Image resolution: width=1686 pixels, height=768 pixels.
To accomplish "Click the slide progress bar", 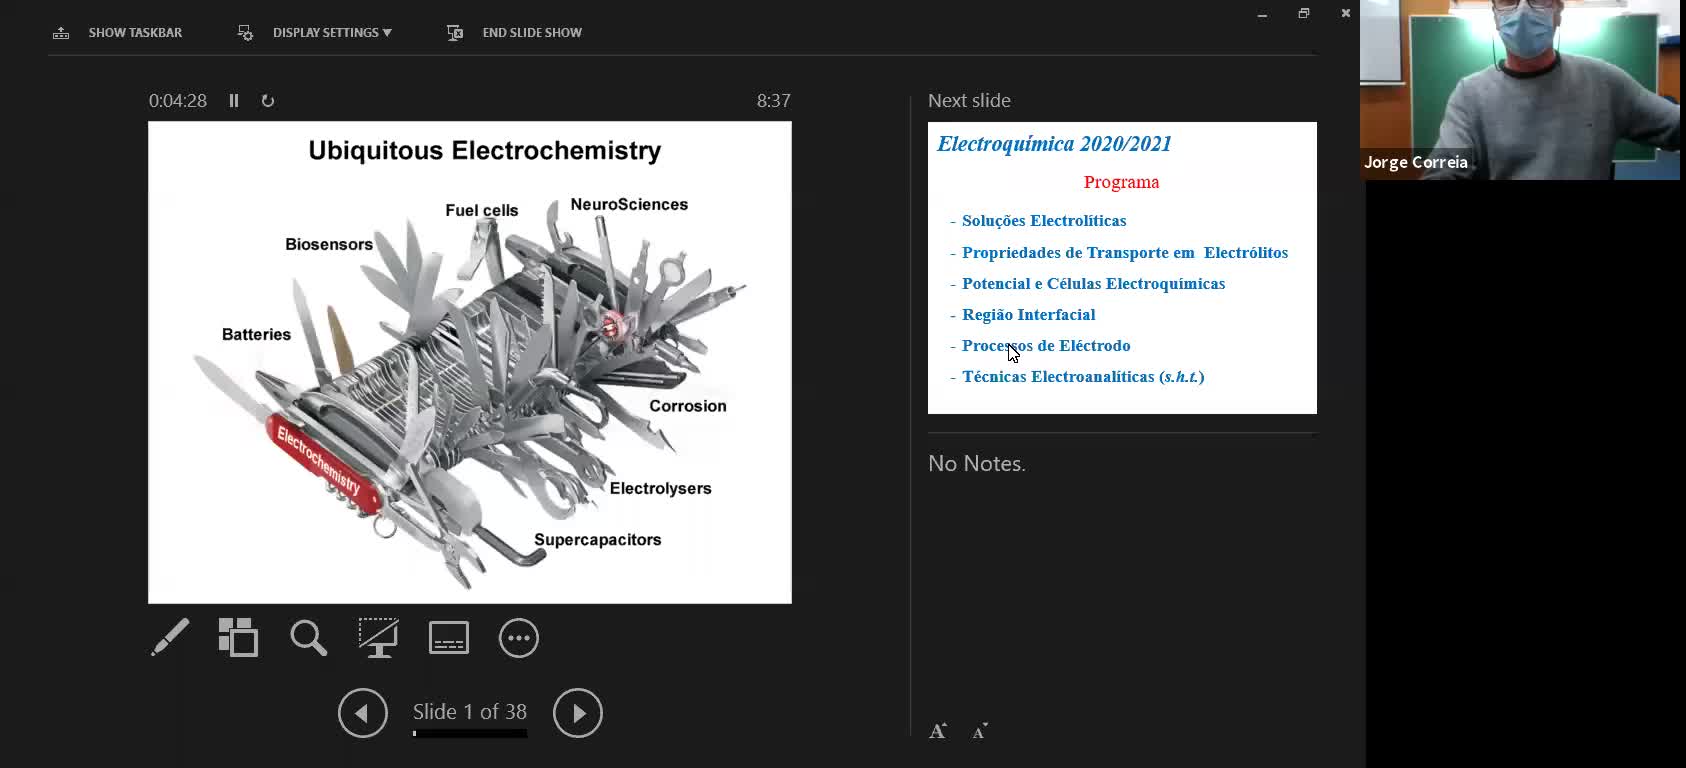I will pyautogui.click(x=470, y=734).
